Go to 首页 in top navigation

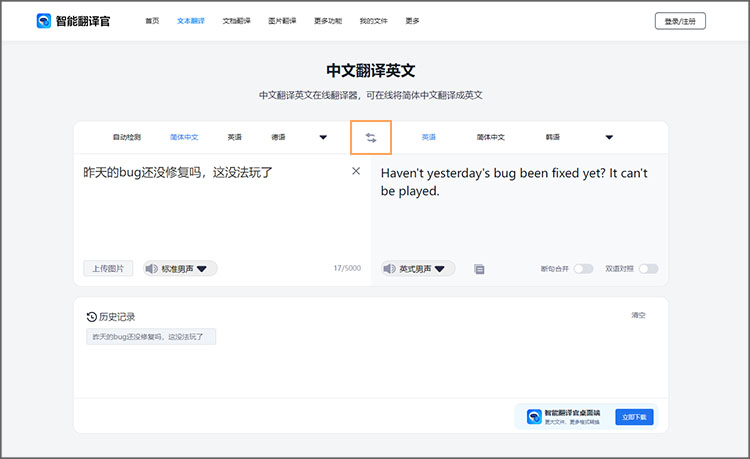pos(152,21)
